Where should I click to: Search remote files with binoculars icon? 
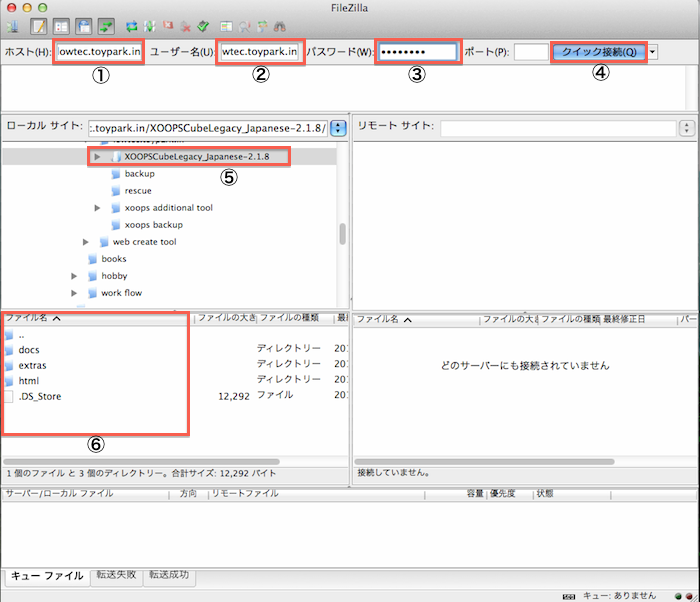click(x=280, y=27)
